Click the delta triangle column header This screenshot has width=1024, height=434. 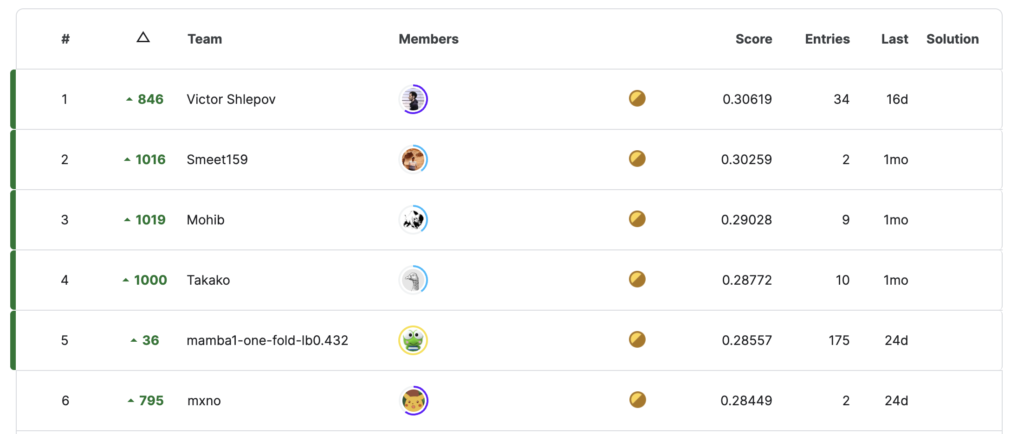click(x=143, y=38)
